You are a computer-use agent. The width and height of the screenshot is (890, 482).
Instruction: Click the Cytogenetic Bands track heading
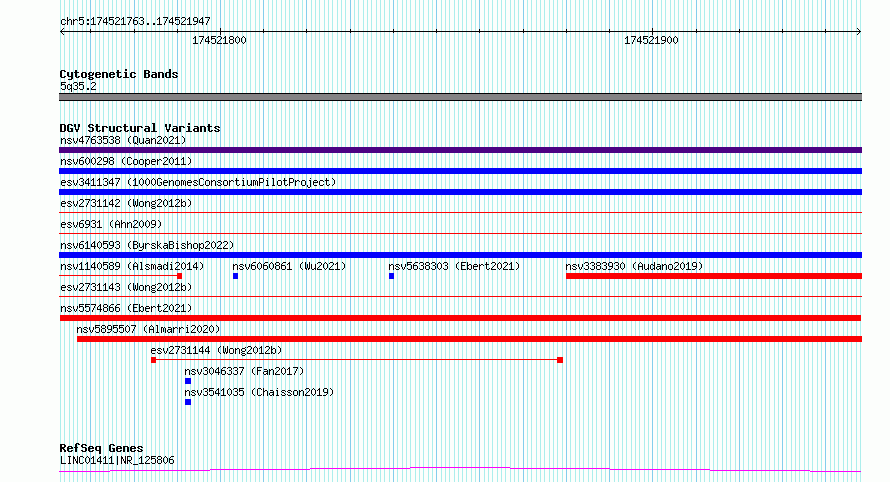(x=119, y=74)
